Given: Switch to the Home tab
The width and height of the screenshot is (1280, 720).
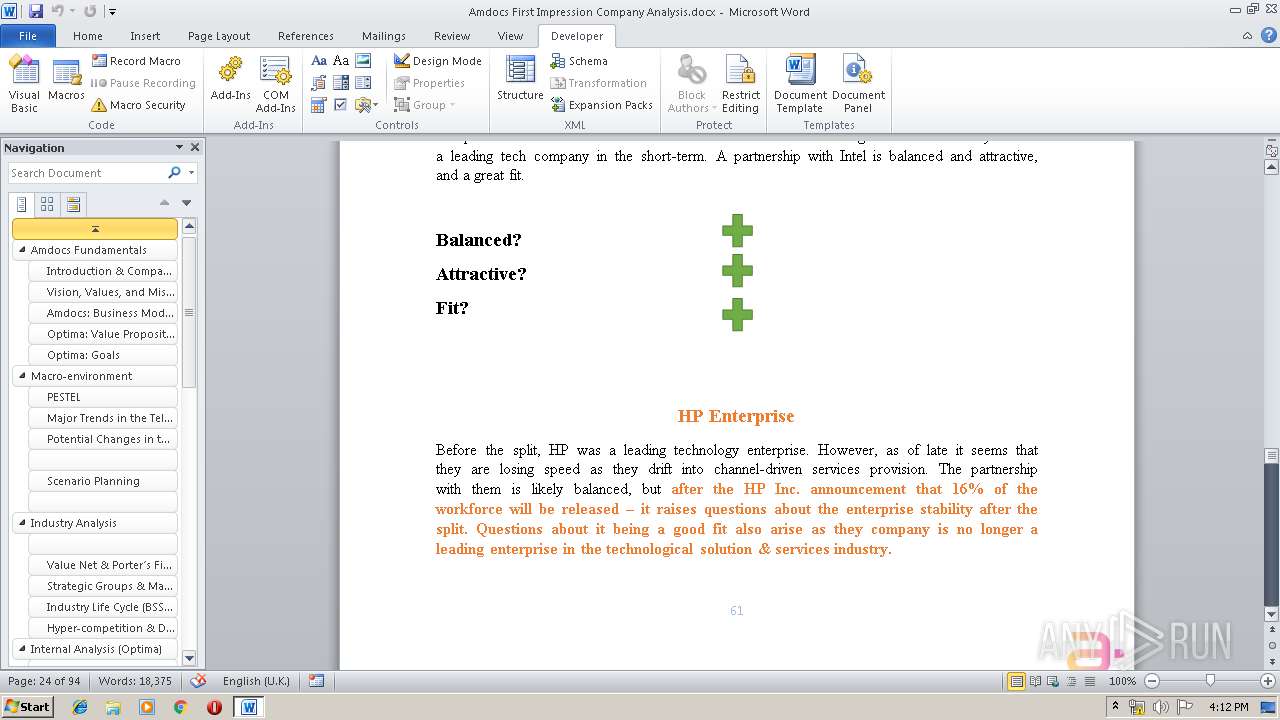Looking at the screenshot, I should [x=88, y=36].
